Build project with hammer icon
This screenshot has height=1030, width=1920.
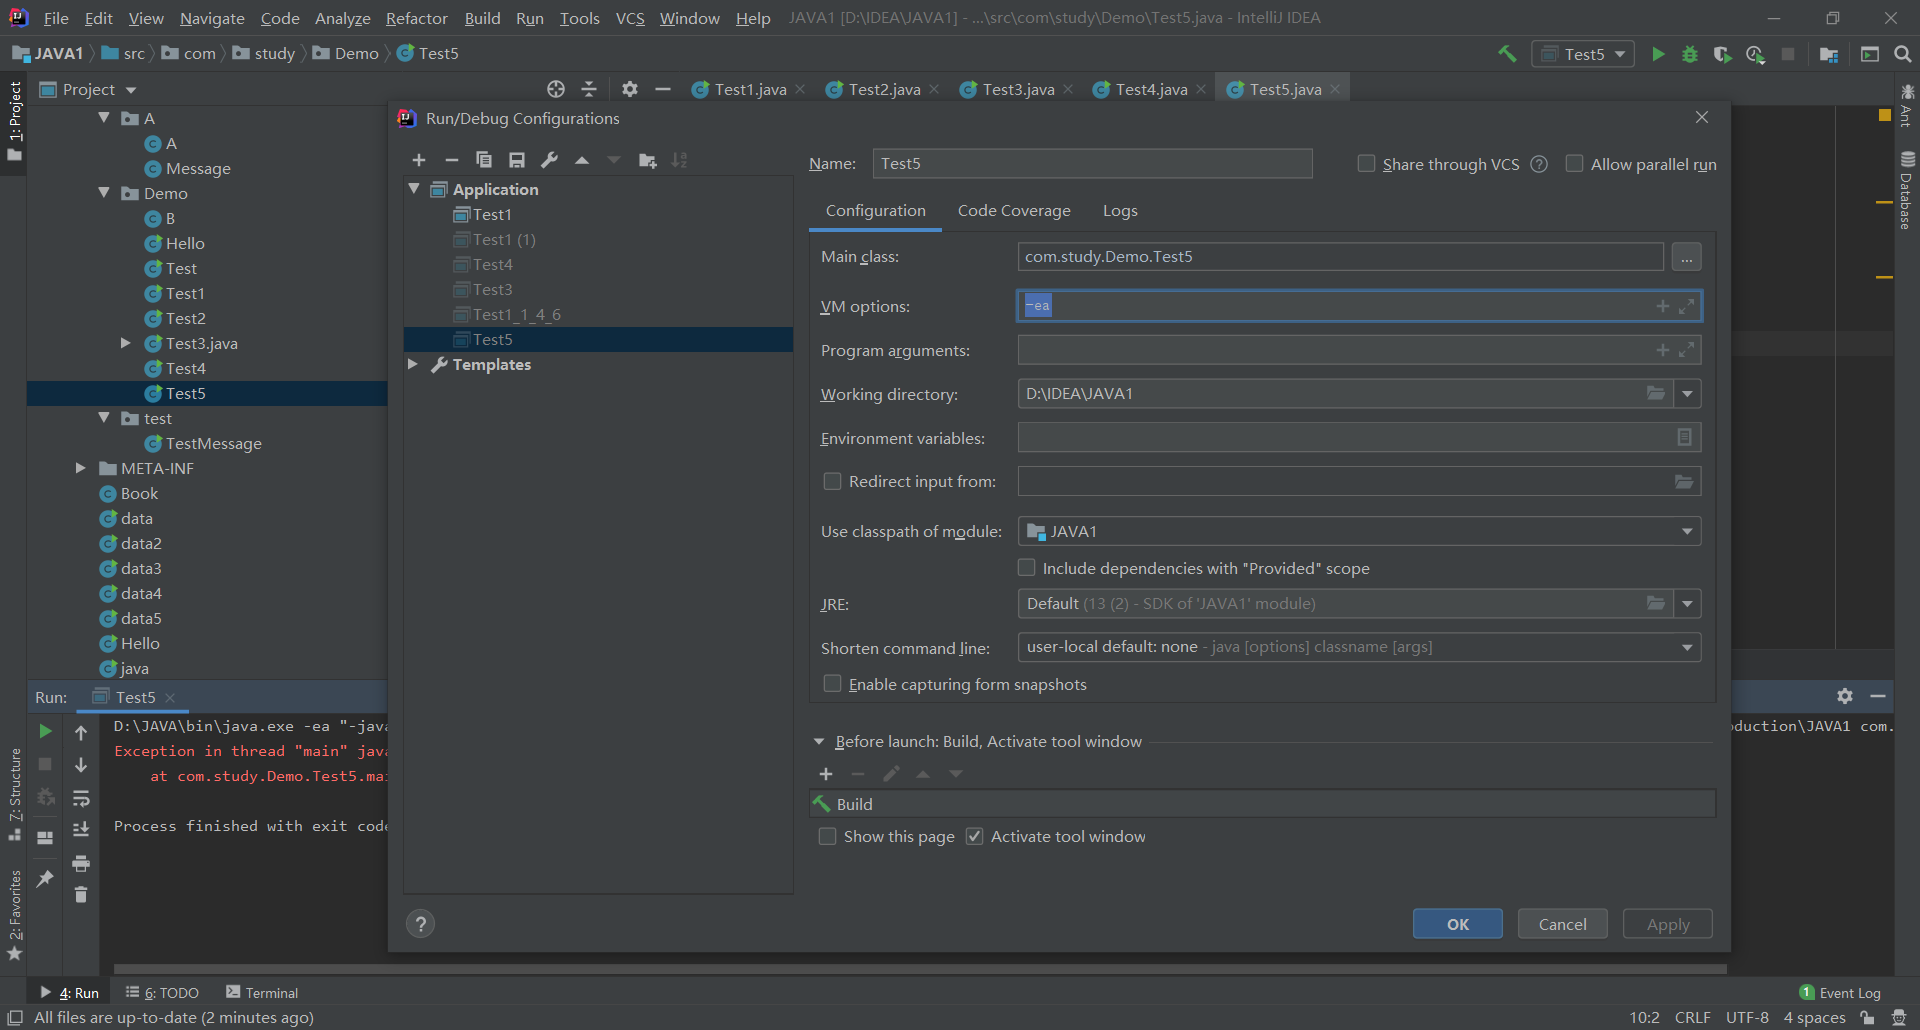1507,54
